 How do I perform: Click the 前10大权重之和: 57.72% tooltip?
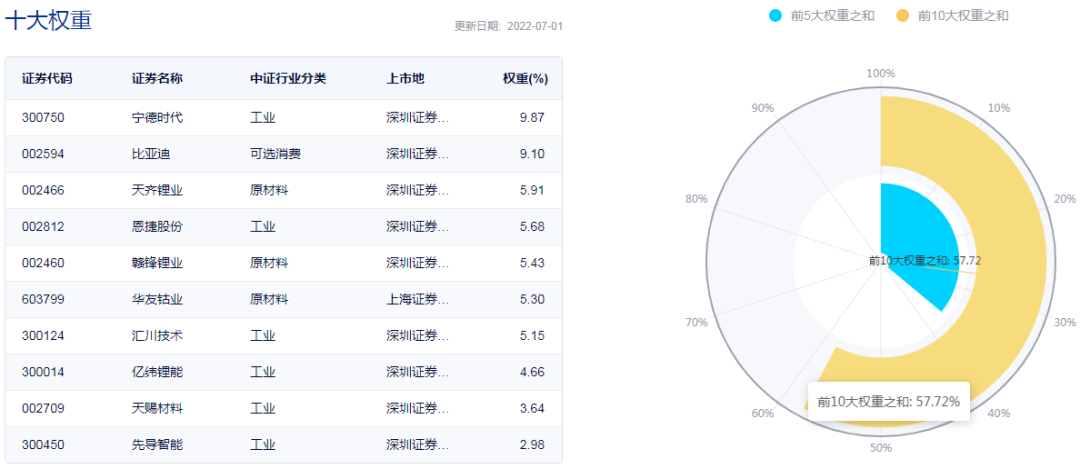click(x=889, y=402)
